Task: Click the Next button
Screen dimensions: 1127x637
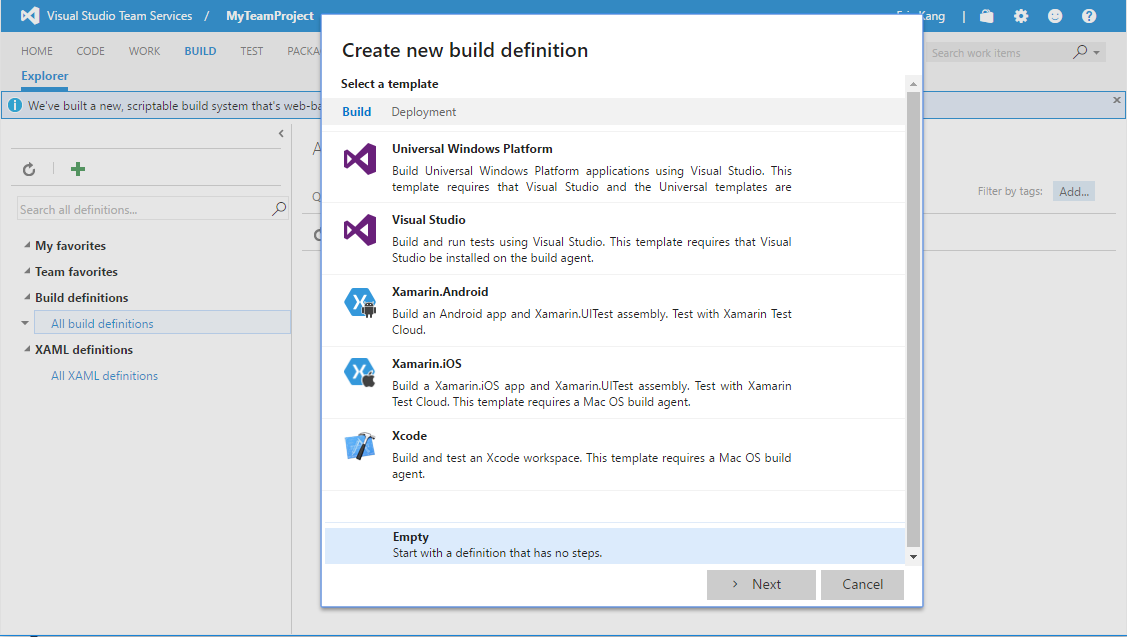Action: tap(761, 585)
